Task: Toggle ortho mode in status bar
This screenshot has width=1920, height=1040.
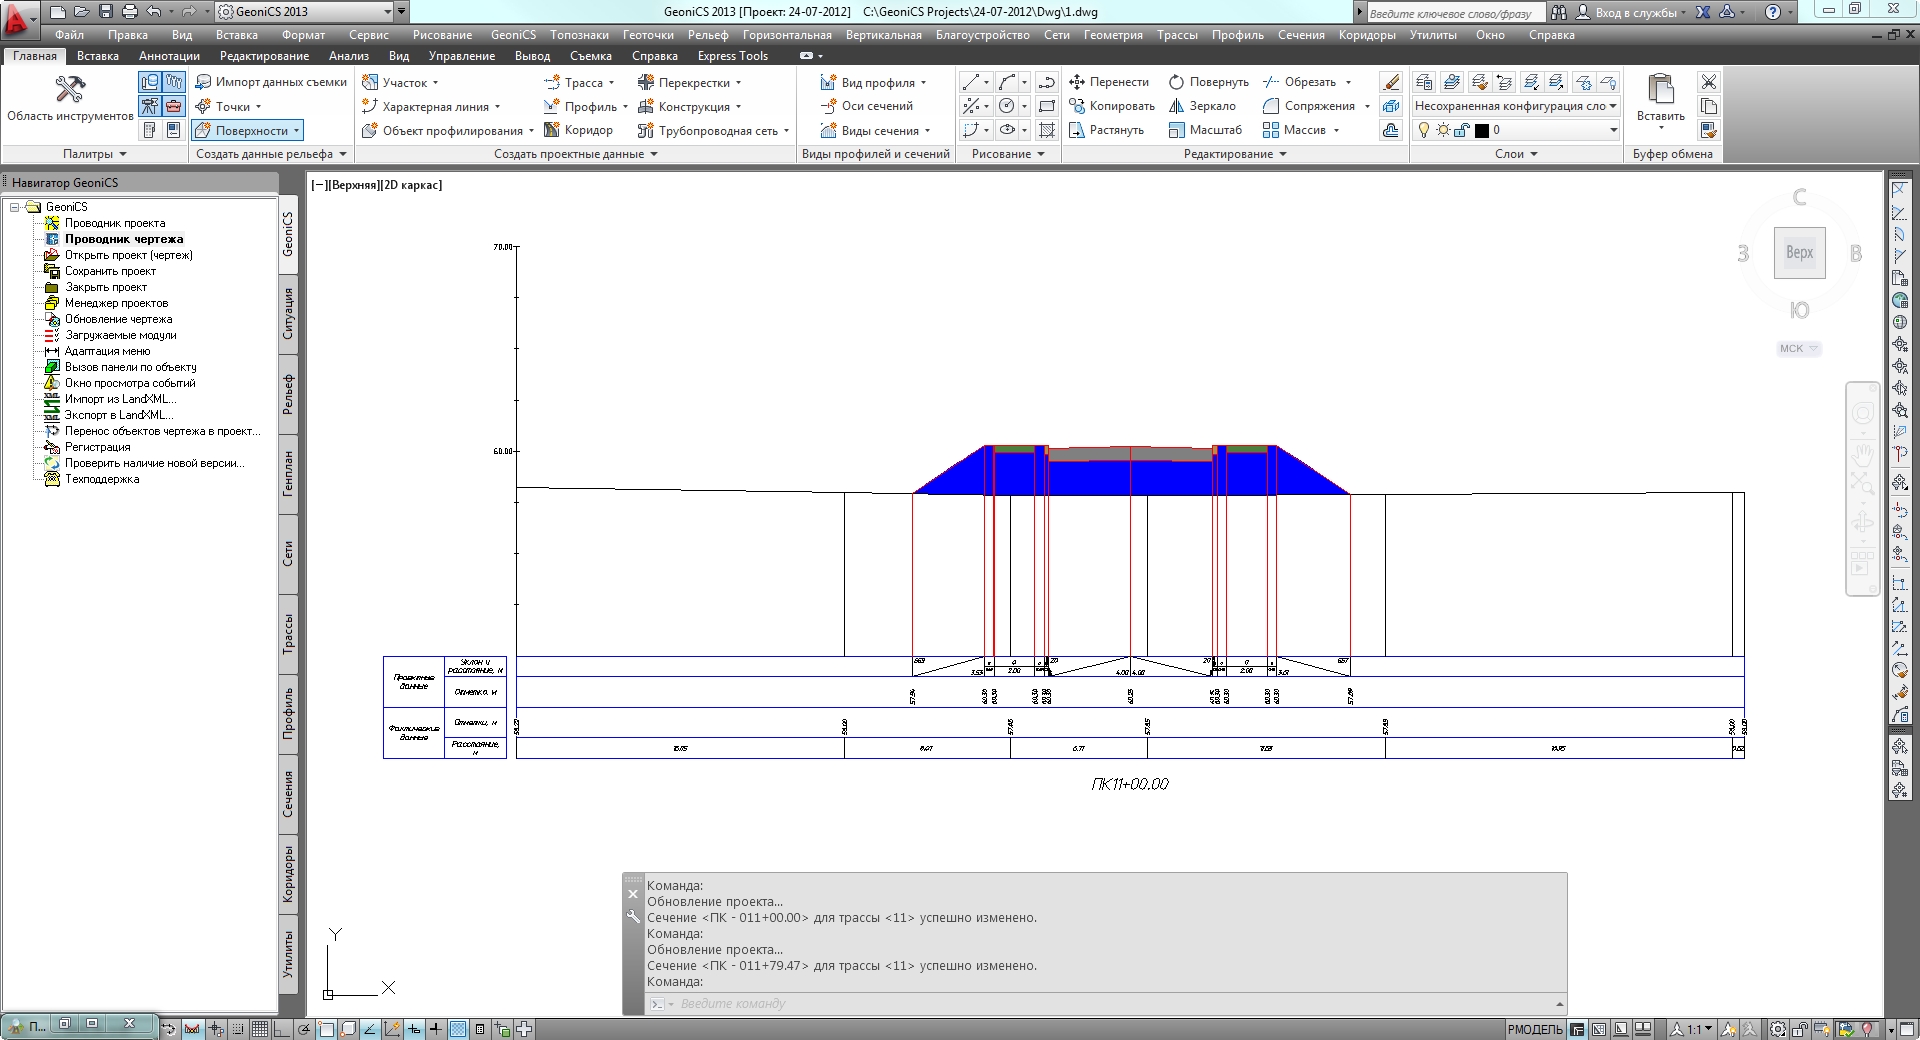Action: pyautogui.click(x=282, y=1029)
